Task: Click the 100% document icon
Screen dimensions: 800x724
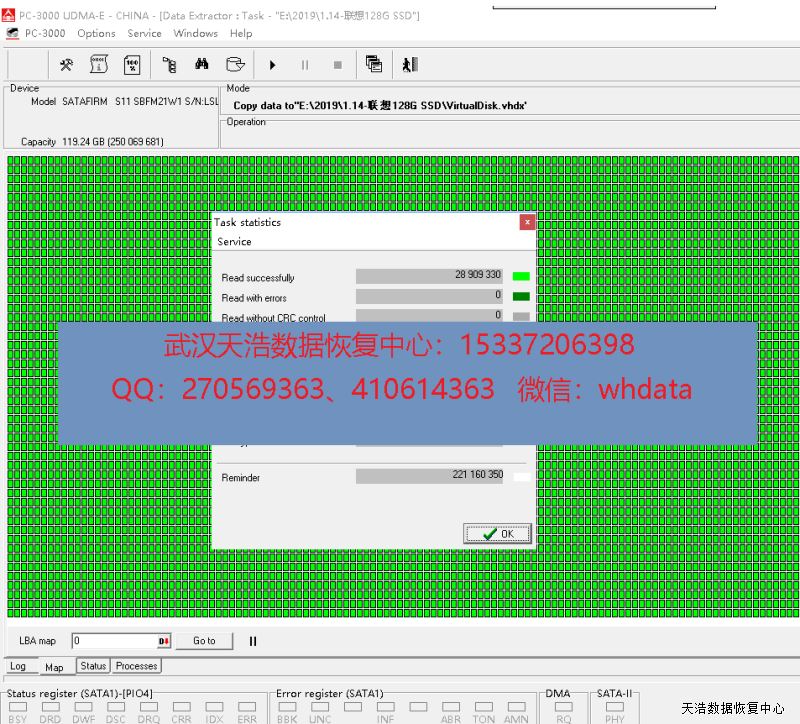Action: 131,65
